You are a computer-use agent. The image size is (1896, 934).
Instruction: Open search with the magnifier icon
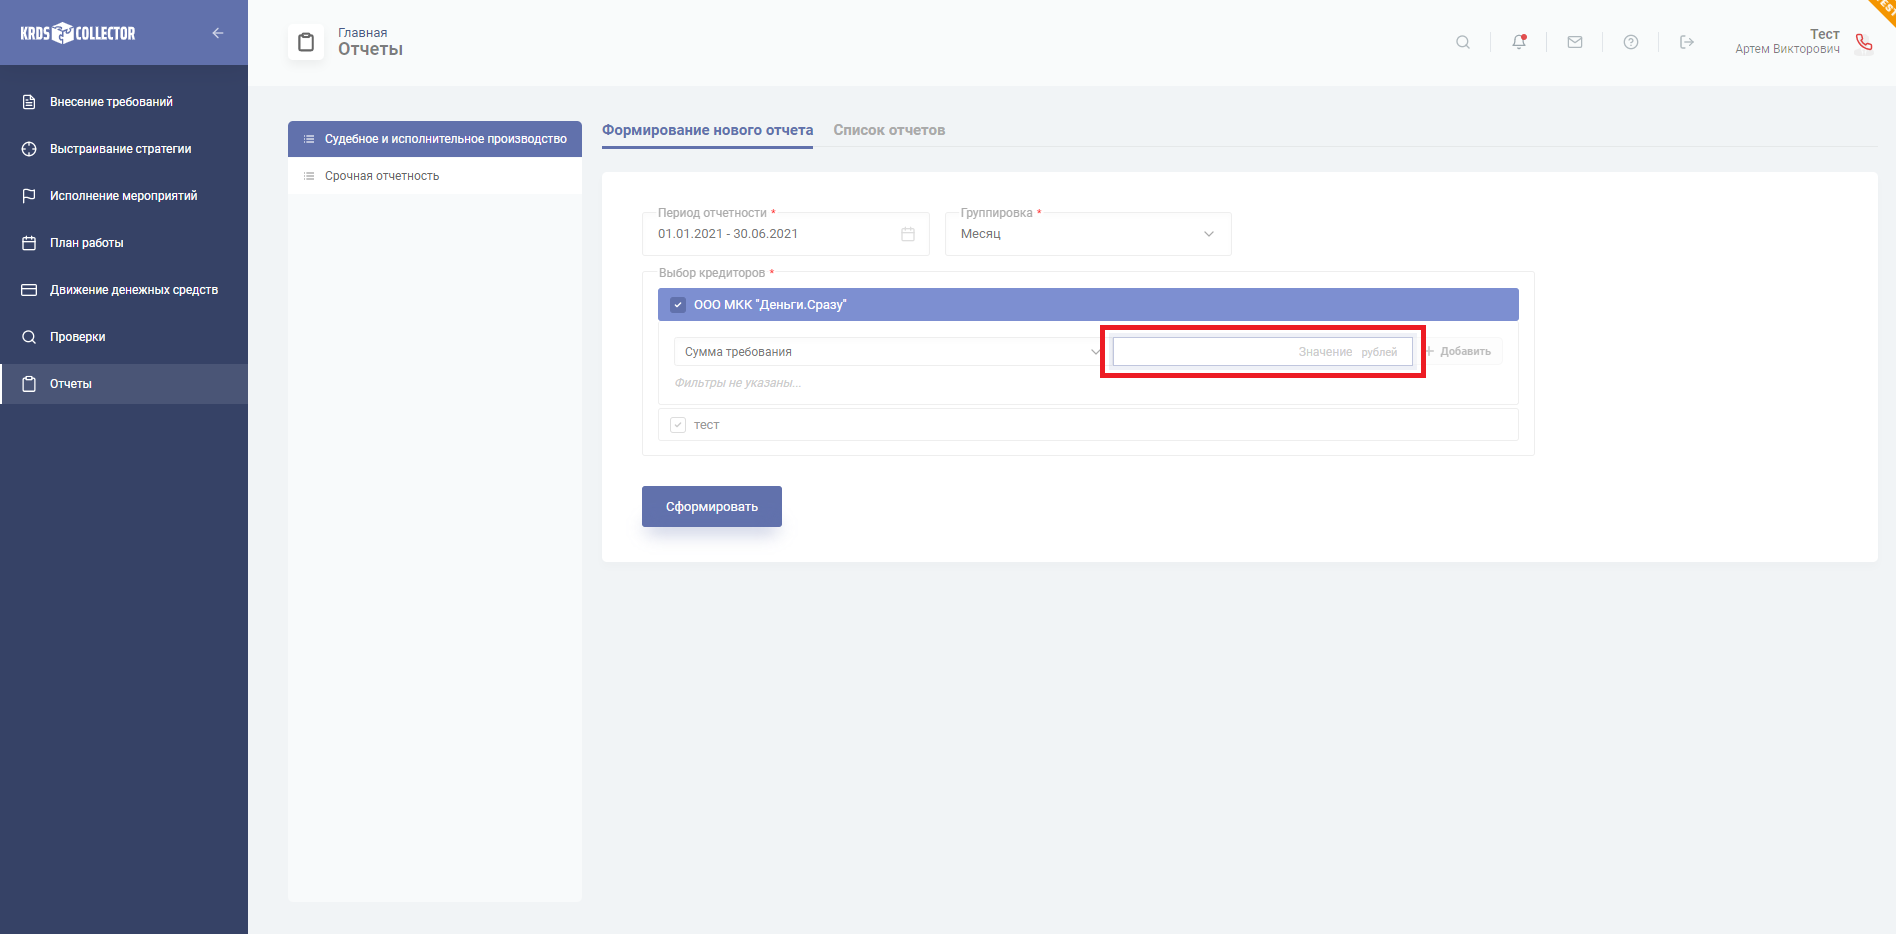click(x=1463, y=42)
